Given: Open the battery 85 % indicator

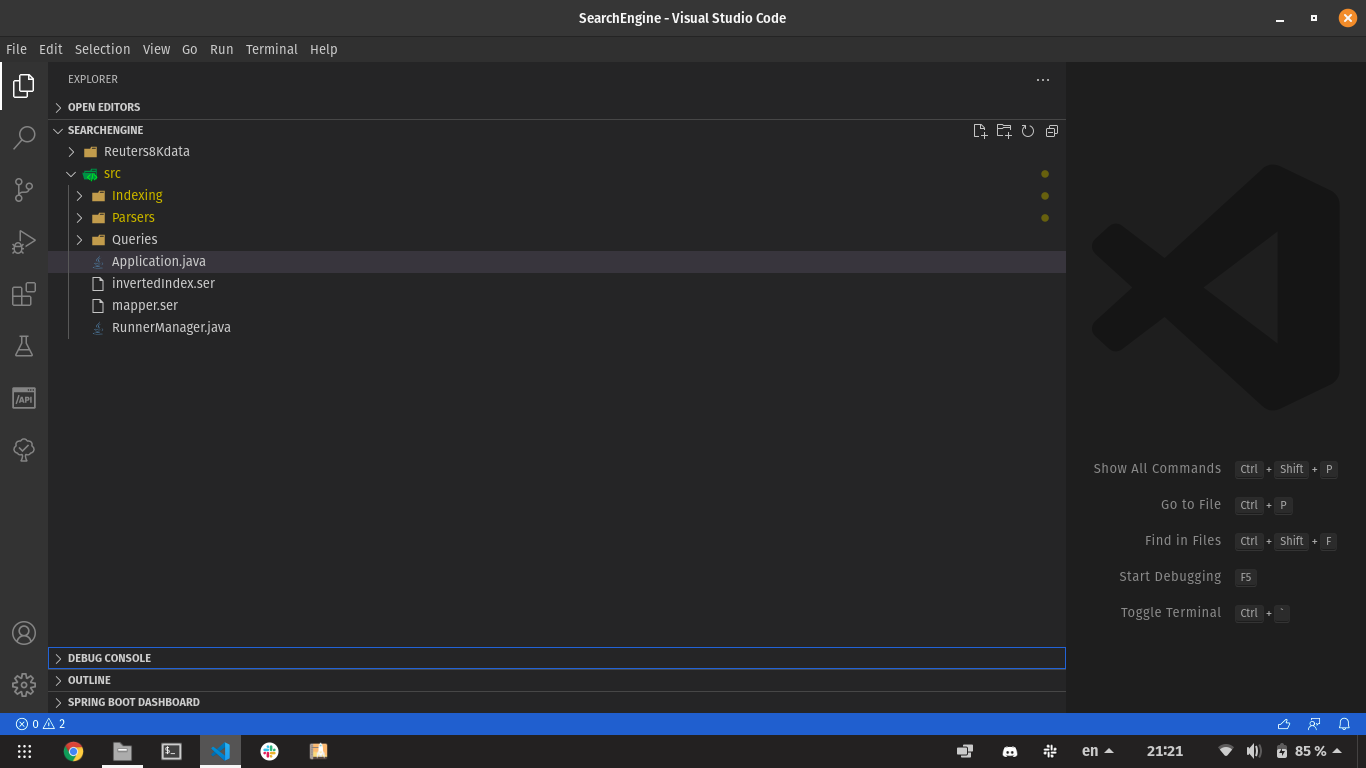Looking at the screenshot, I should point(1309,751).
